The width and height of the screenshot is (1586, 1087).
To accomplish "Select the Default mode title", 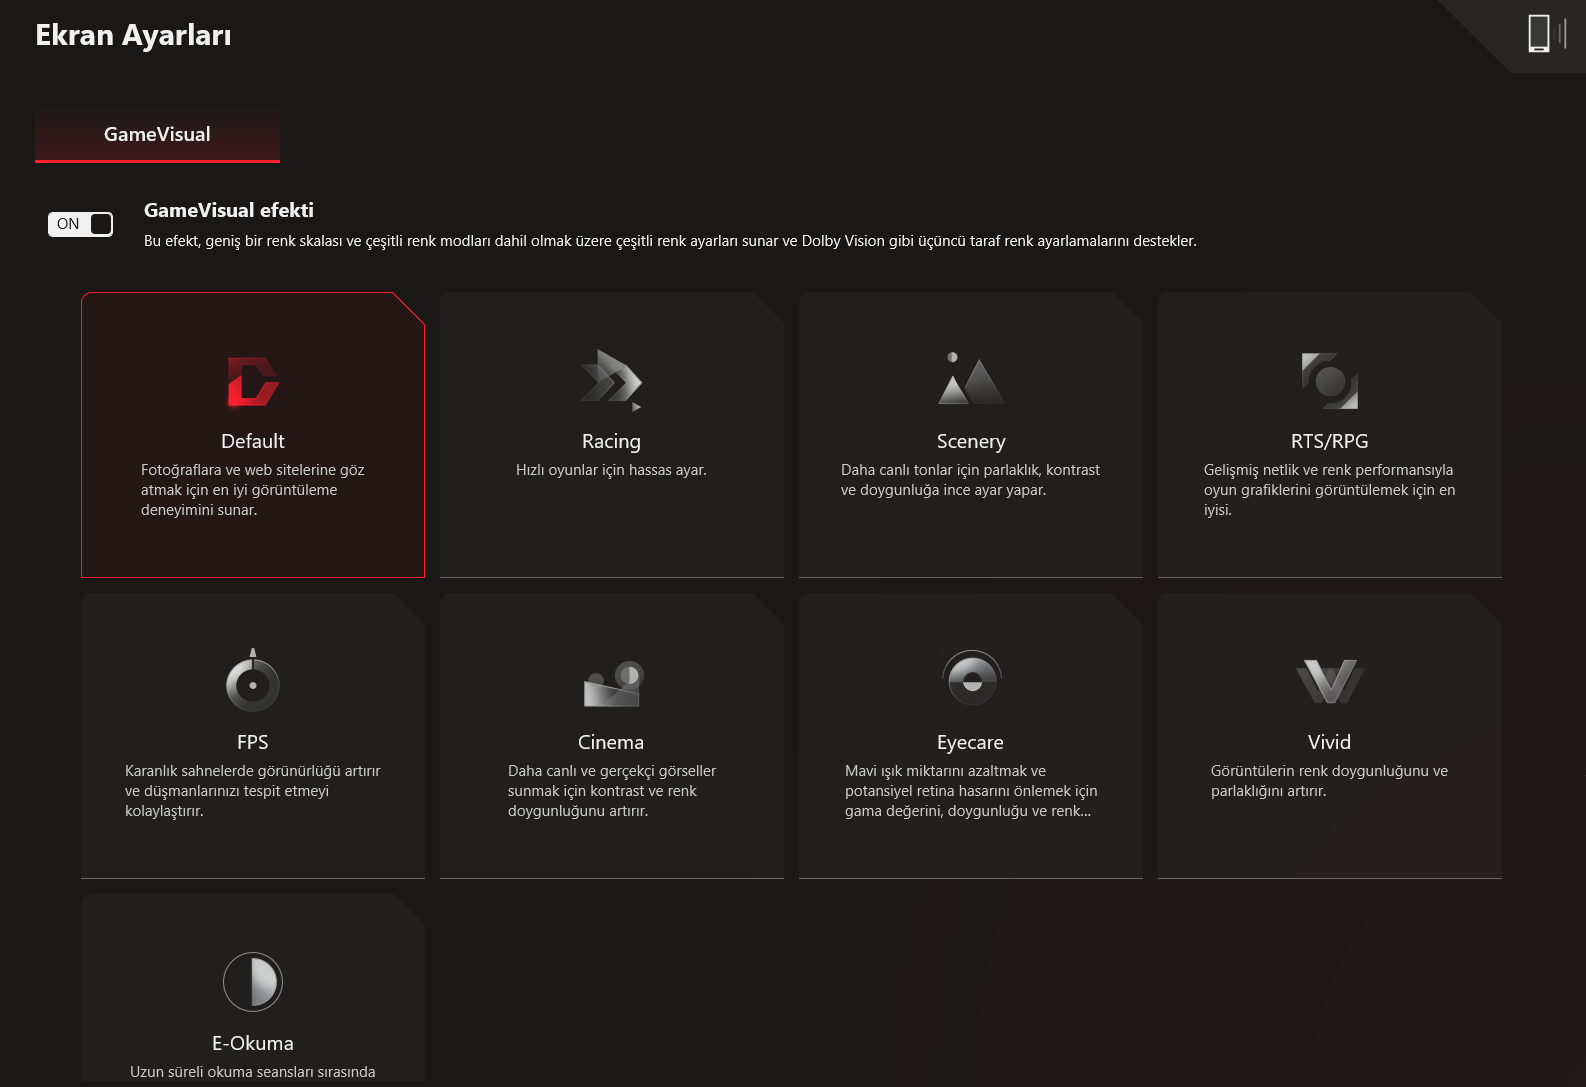I will click(253, 441).
